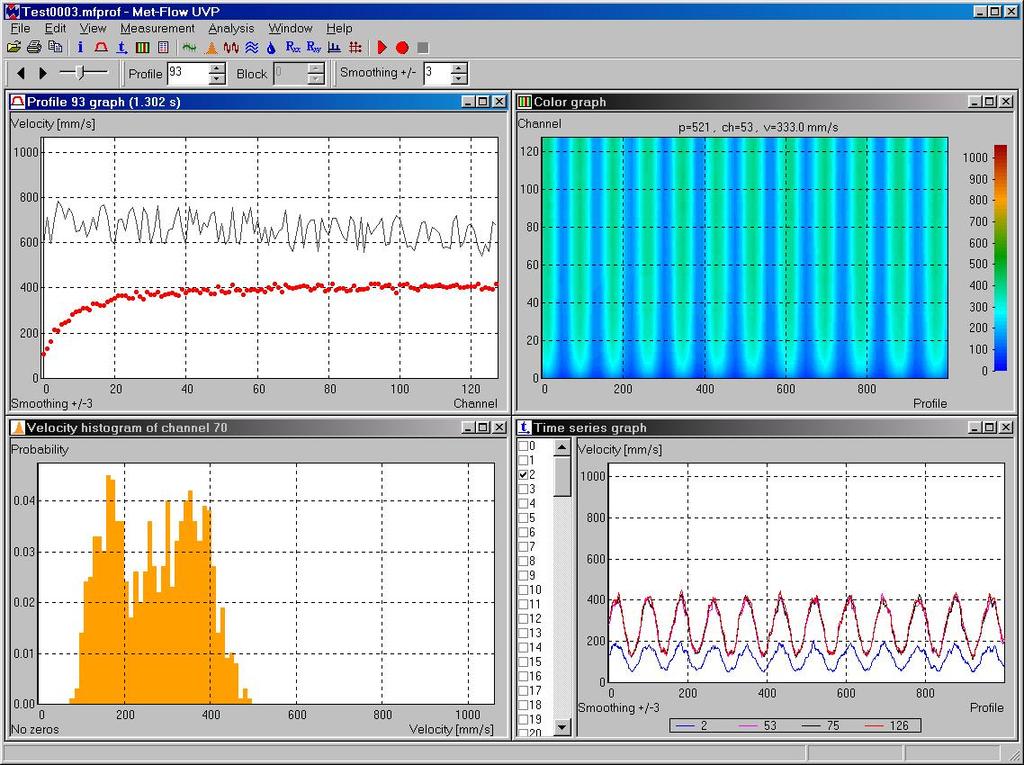
Task: Click the blue bar-chart statistics icon
Action: tap(334, 48)
